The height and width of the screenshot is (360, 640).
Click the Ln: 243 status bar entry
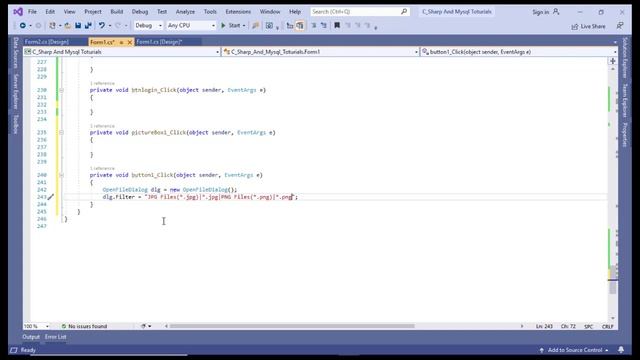coord(544,326)
